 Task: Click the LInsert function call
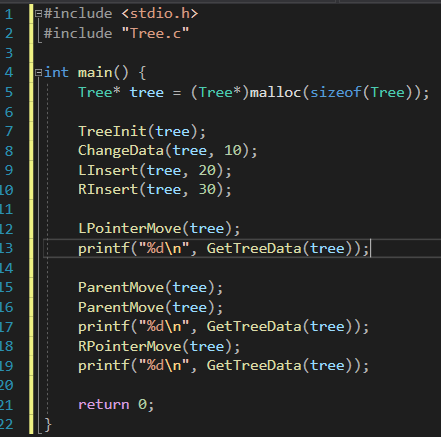pyautogui.click(x=108, y=170)
